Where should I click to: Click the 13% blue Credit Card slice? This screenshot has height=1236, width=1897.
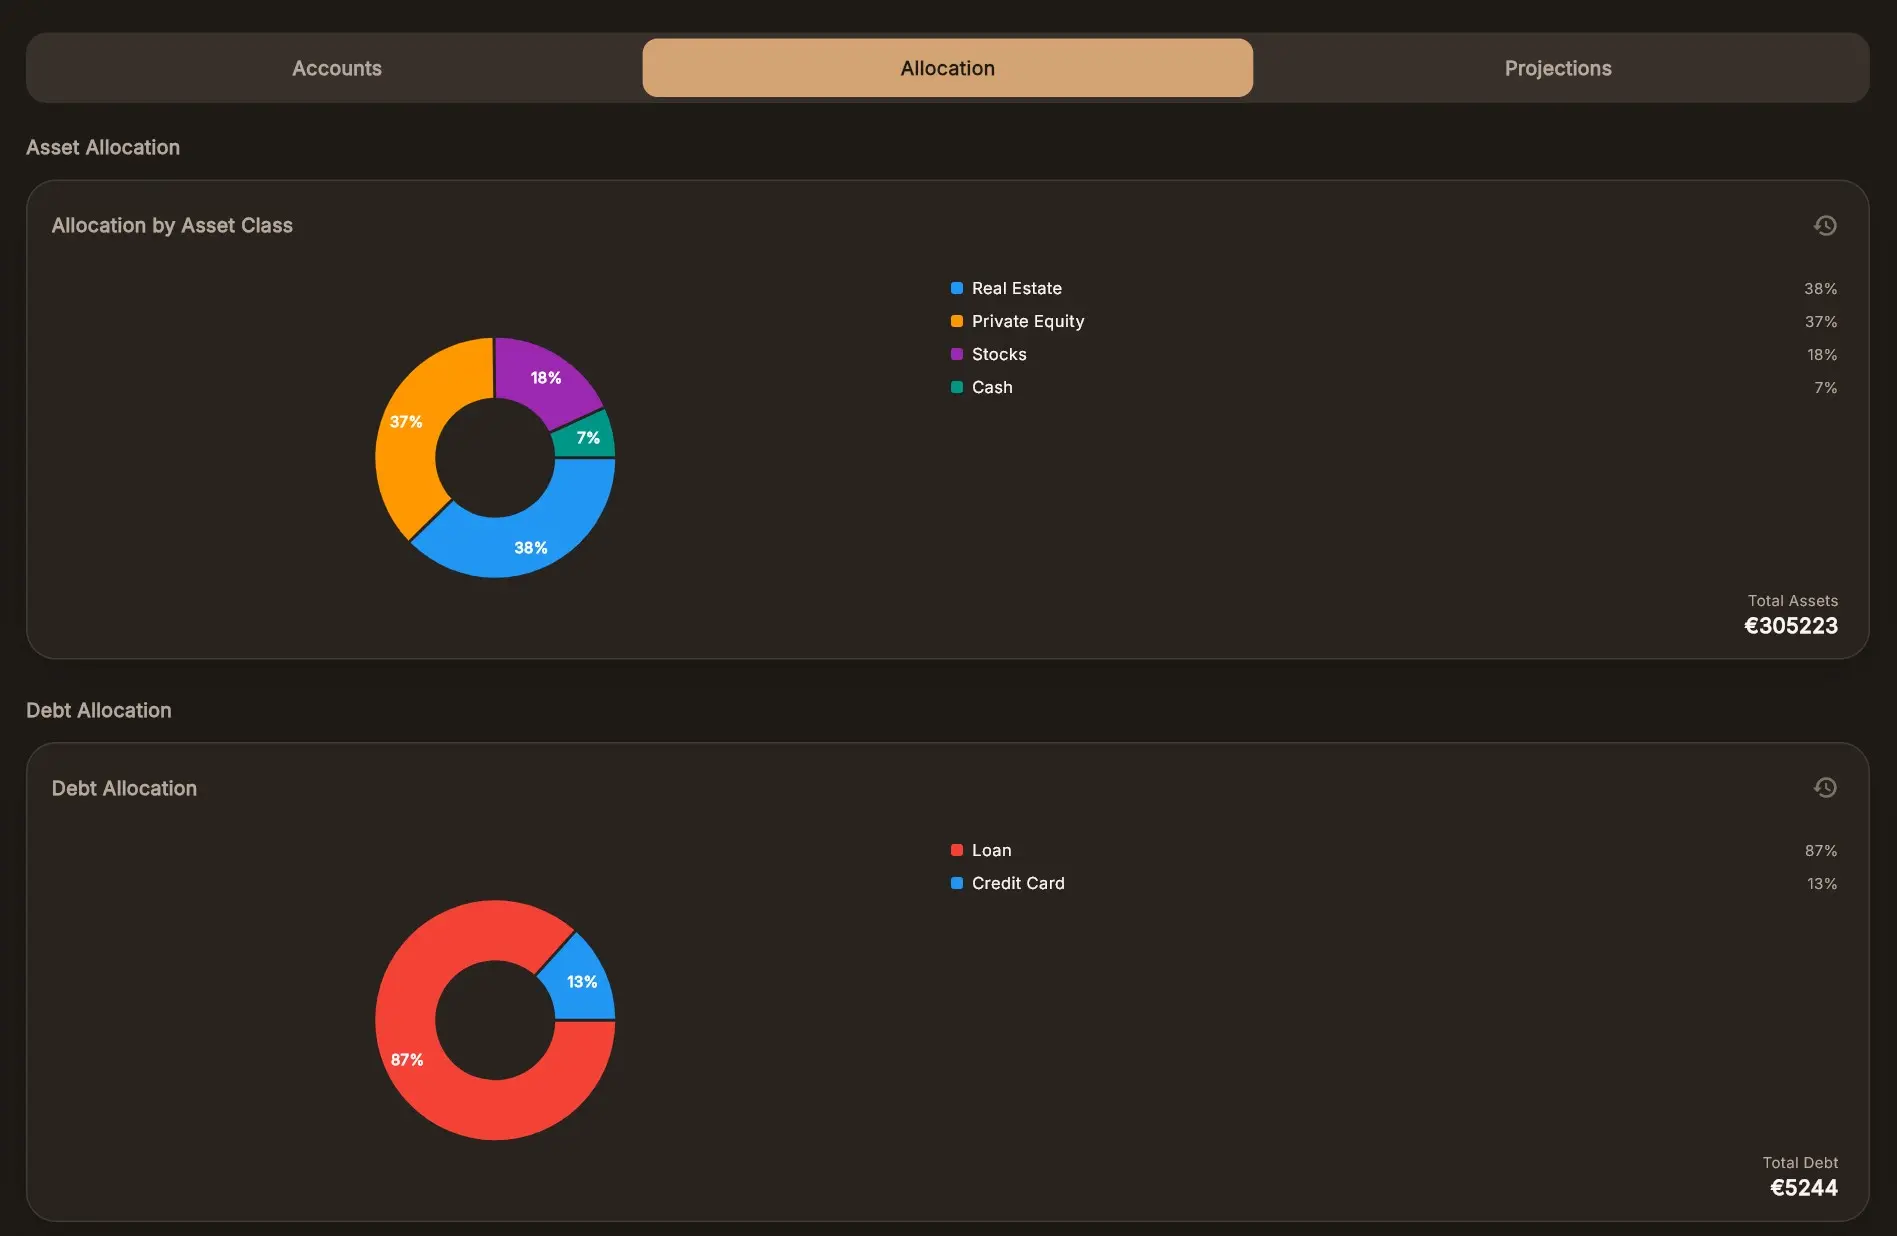580,983
